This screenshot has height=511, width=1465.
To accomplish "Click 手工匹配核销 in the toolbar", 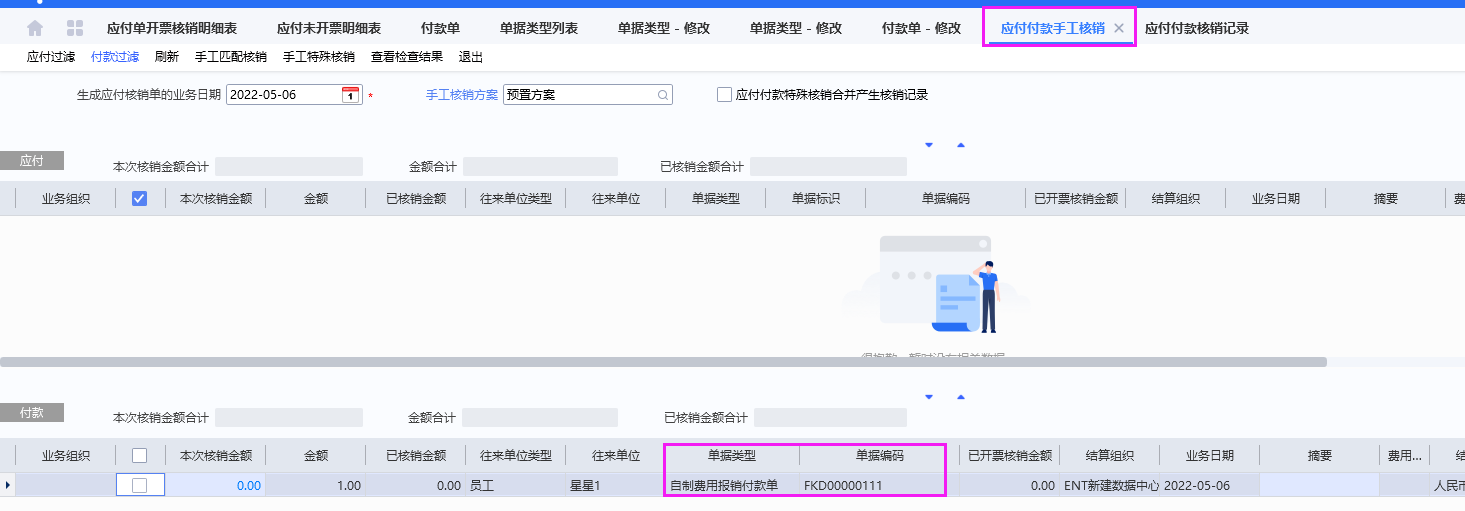I will pos(231,57).
